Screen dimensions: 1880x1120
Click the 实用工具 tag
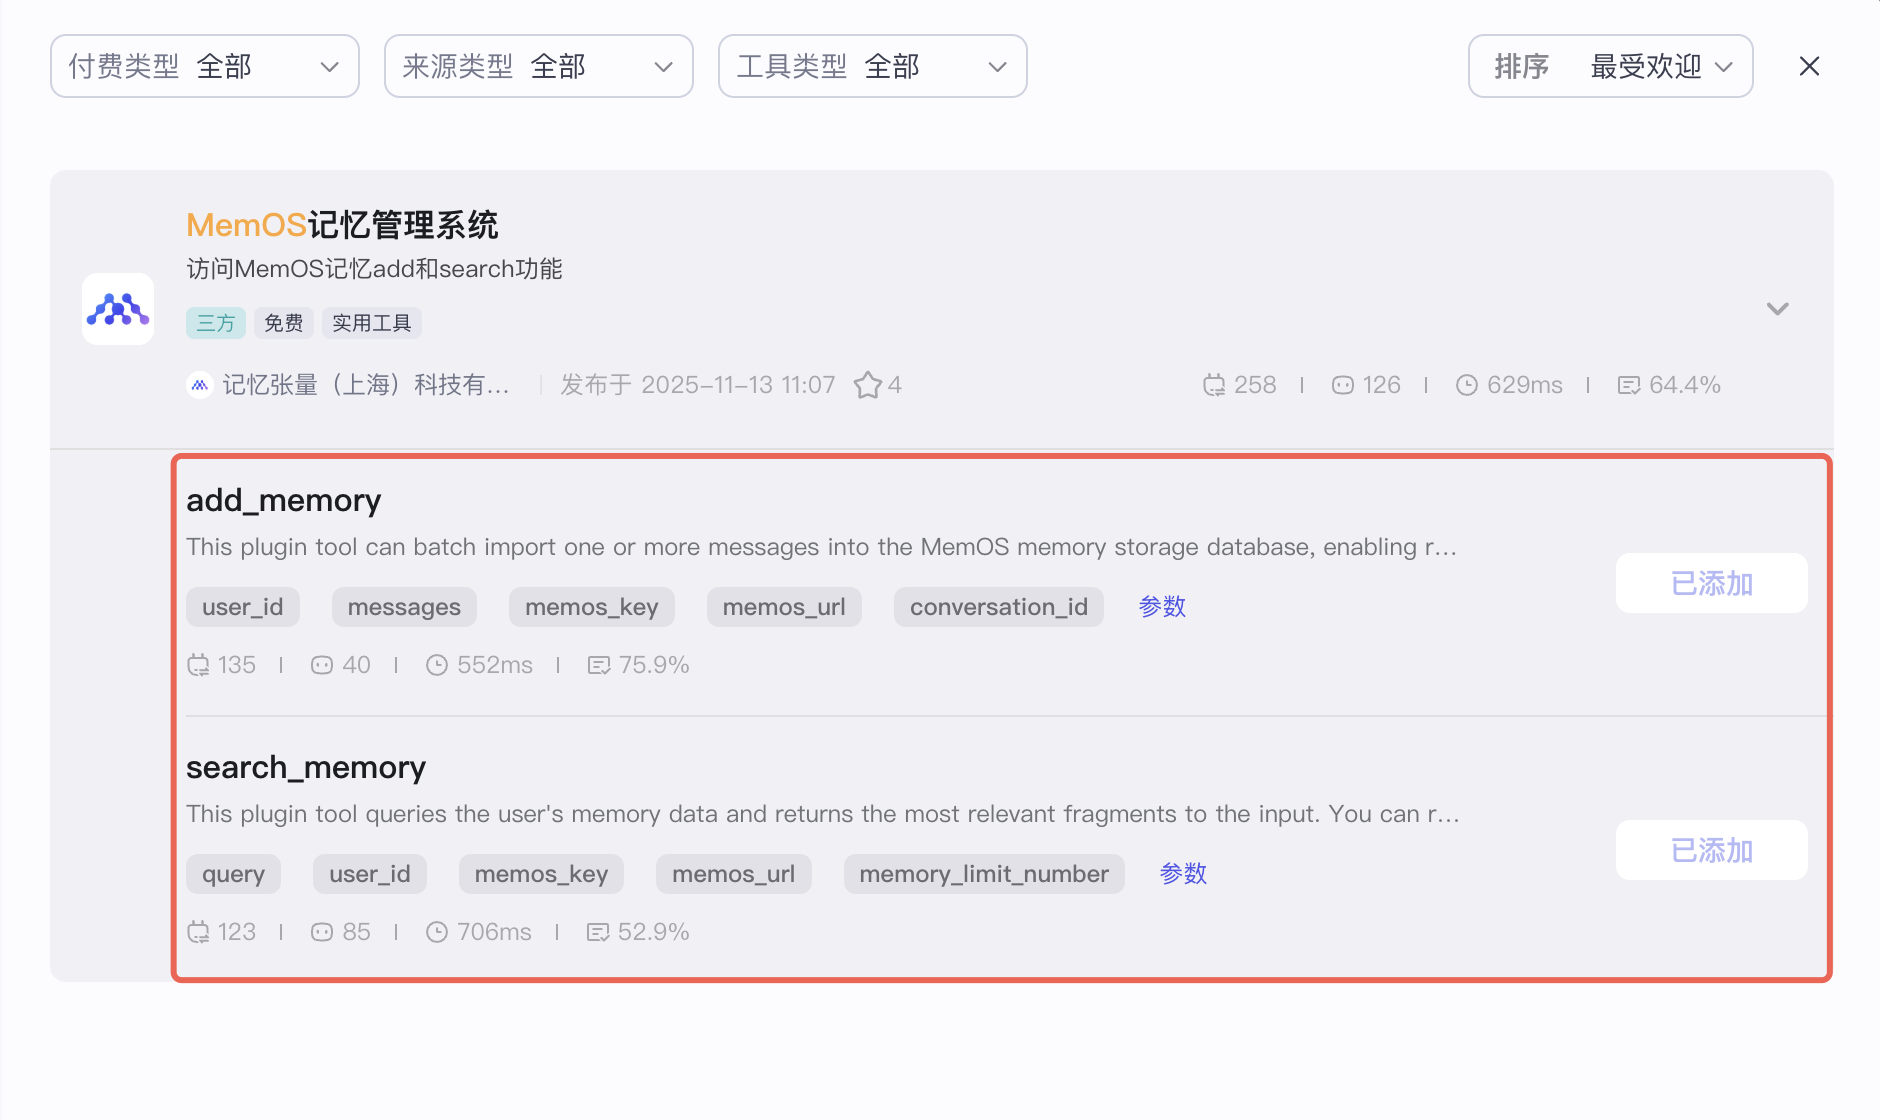coord(372,323)
